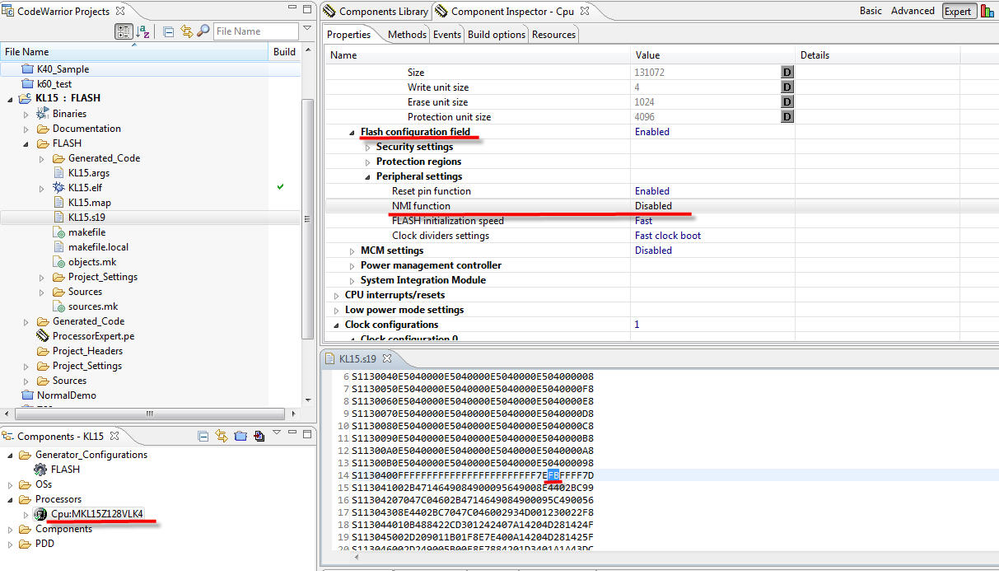
Task: Click the D button for Protection unit size
Action: [787, 117]
